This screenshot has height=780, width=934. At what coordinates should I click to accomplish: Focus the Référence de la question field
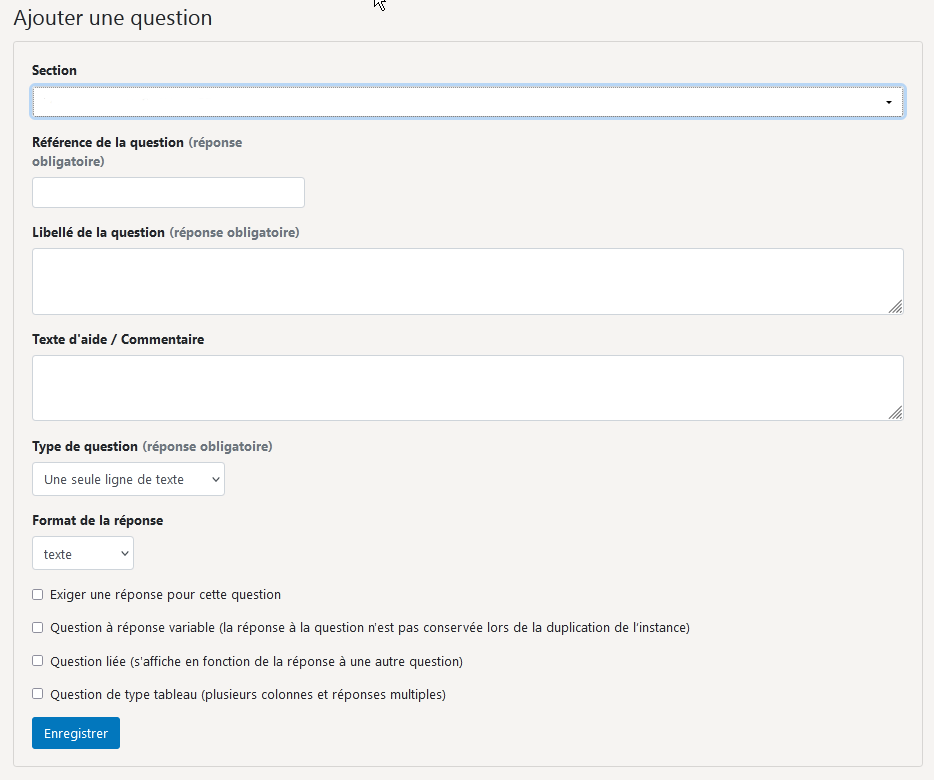[168, 192]
